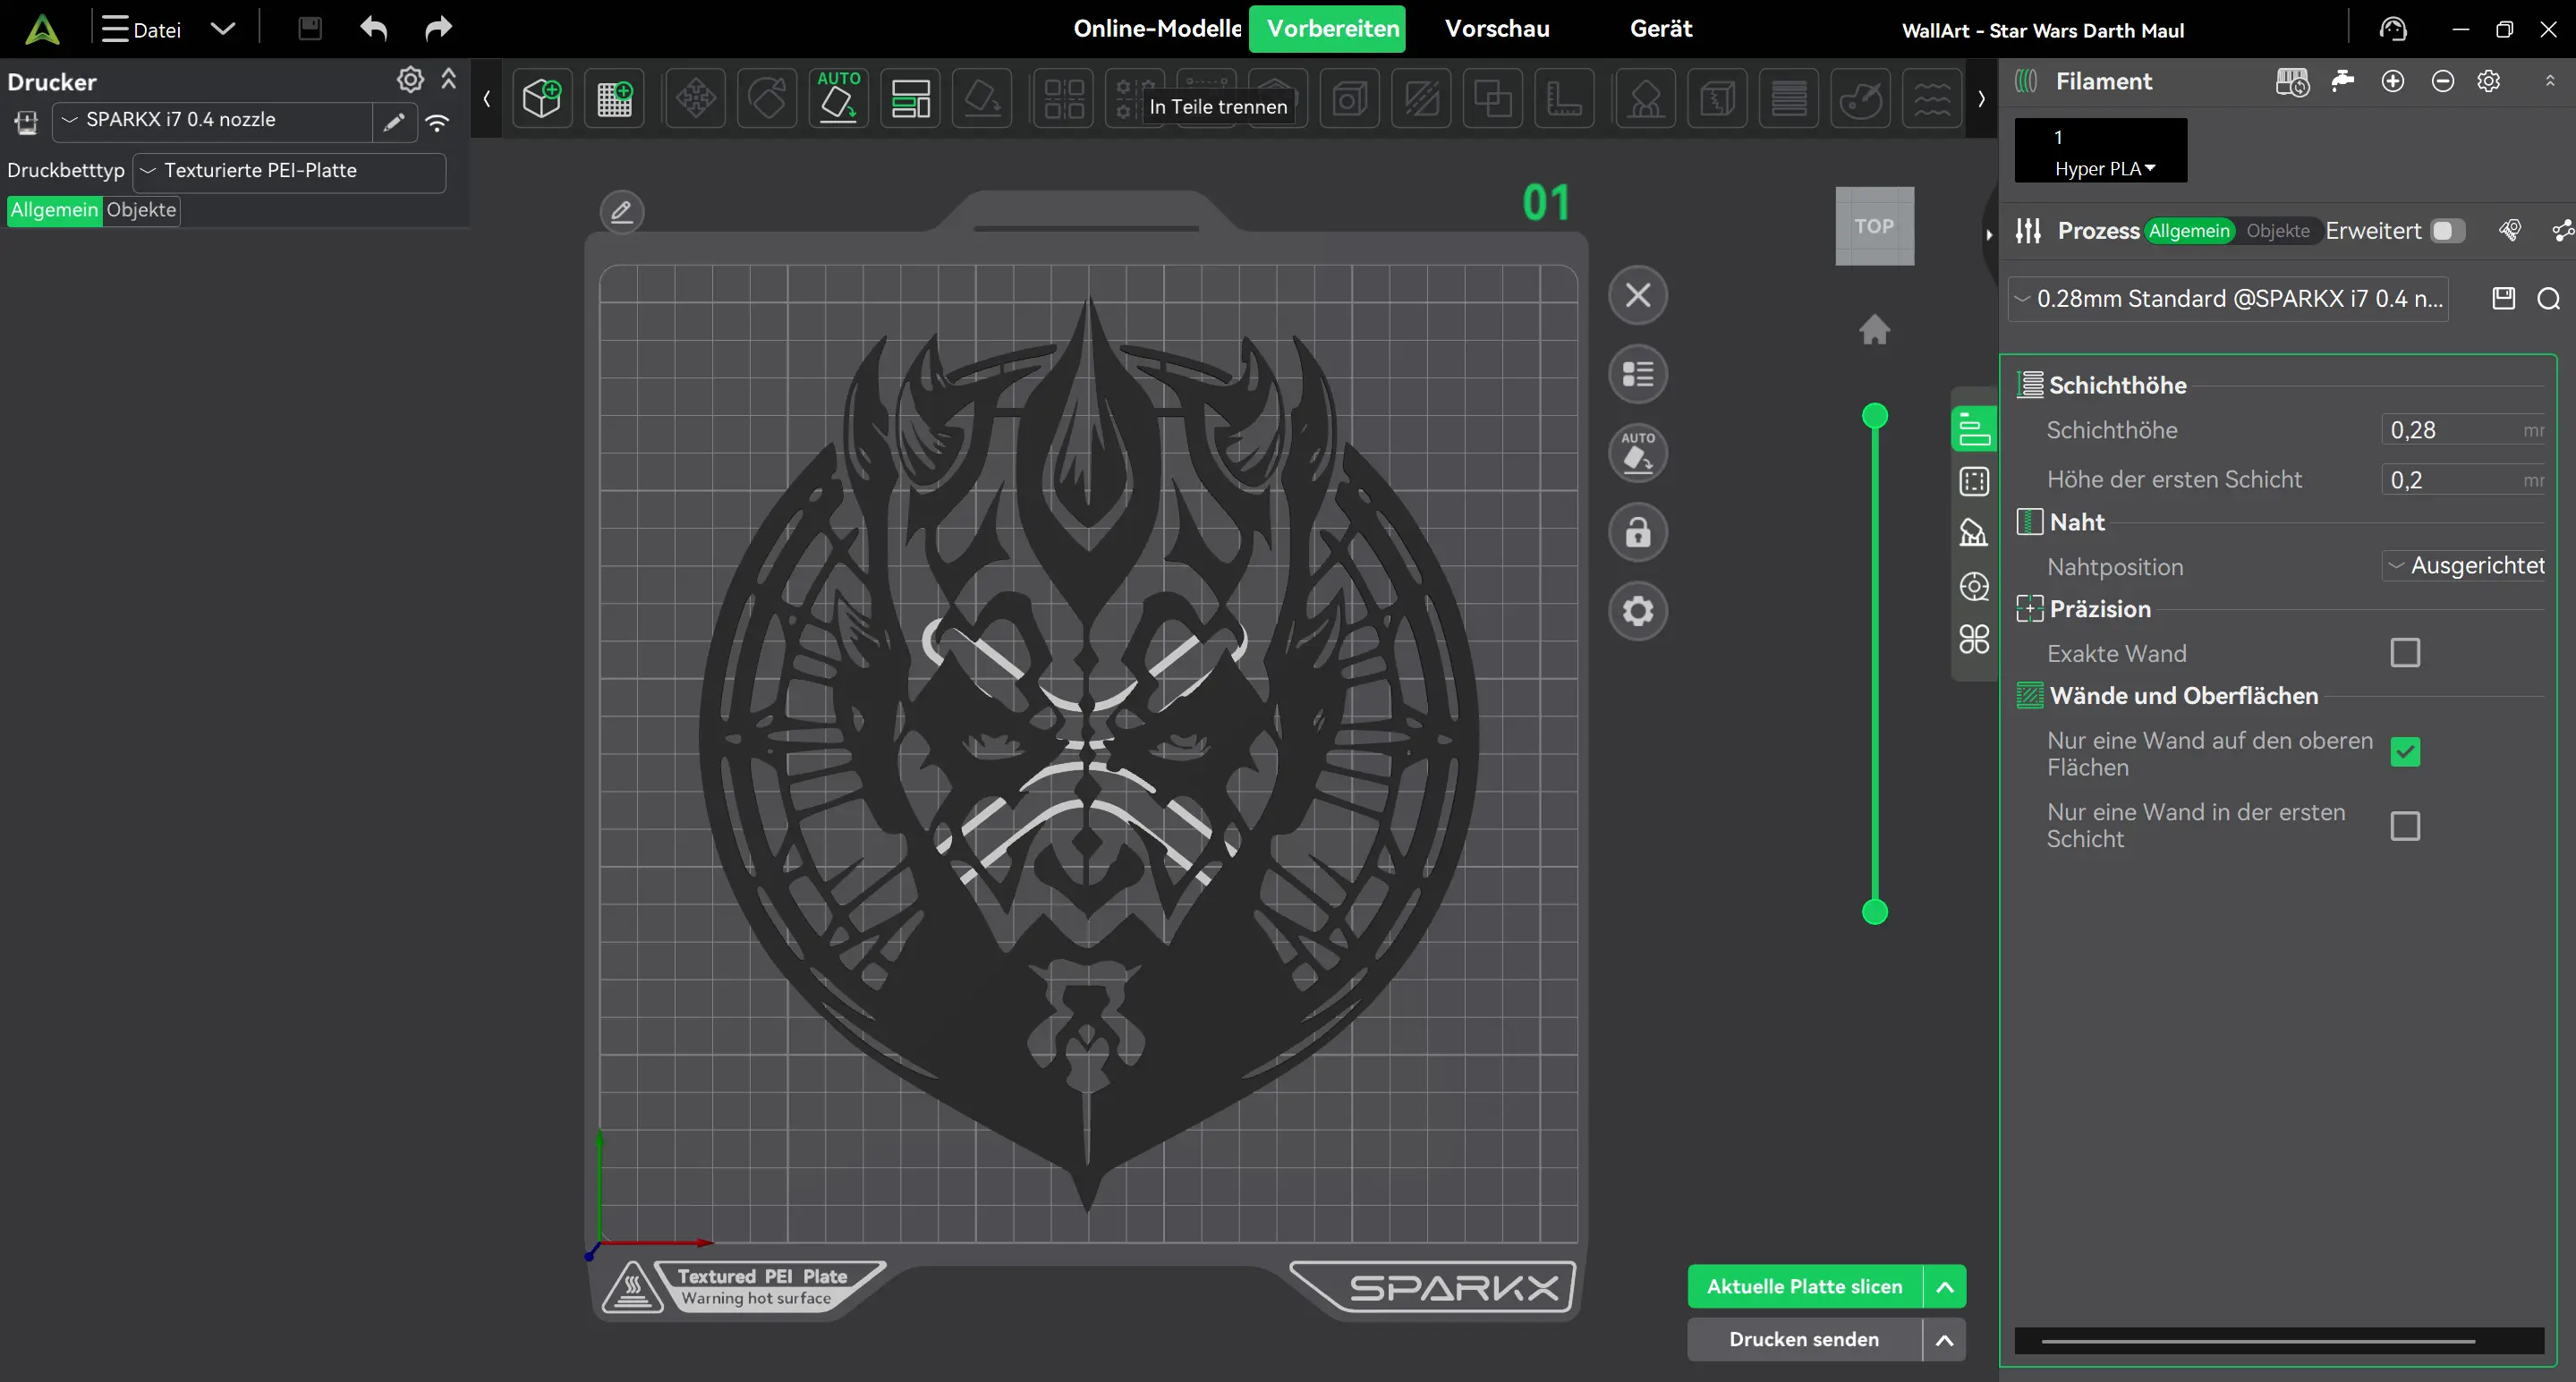Toggle the Erweitert advanced mode switch

pos(2447,231)
